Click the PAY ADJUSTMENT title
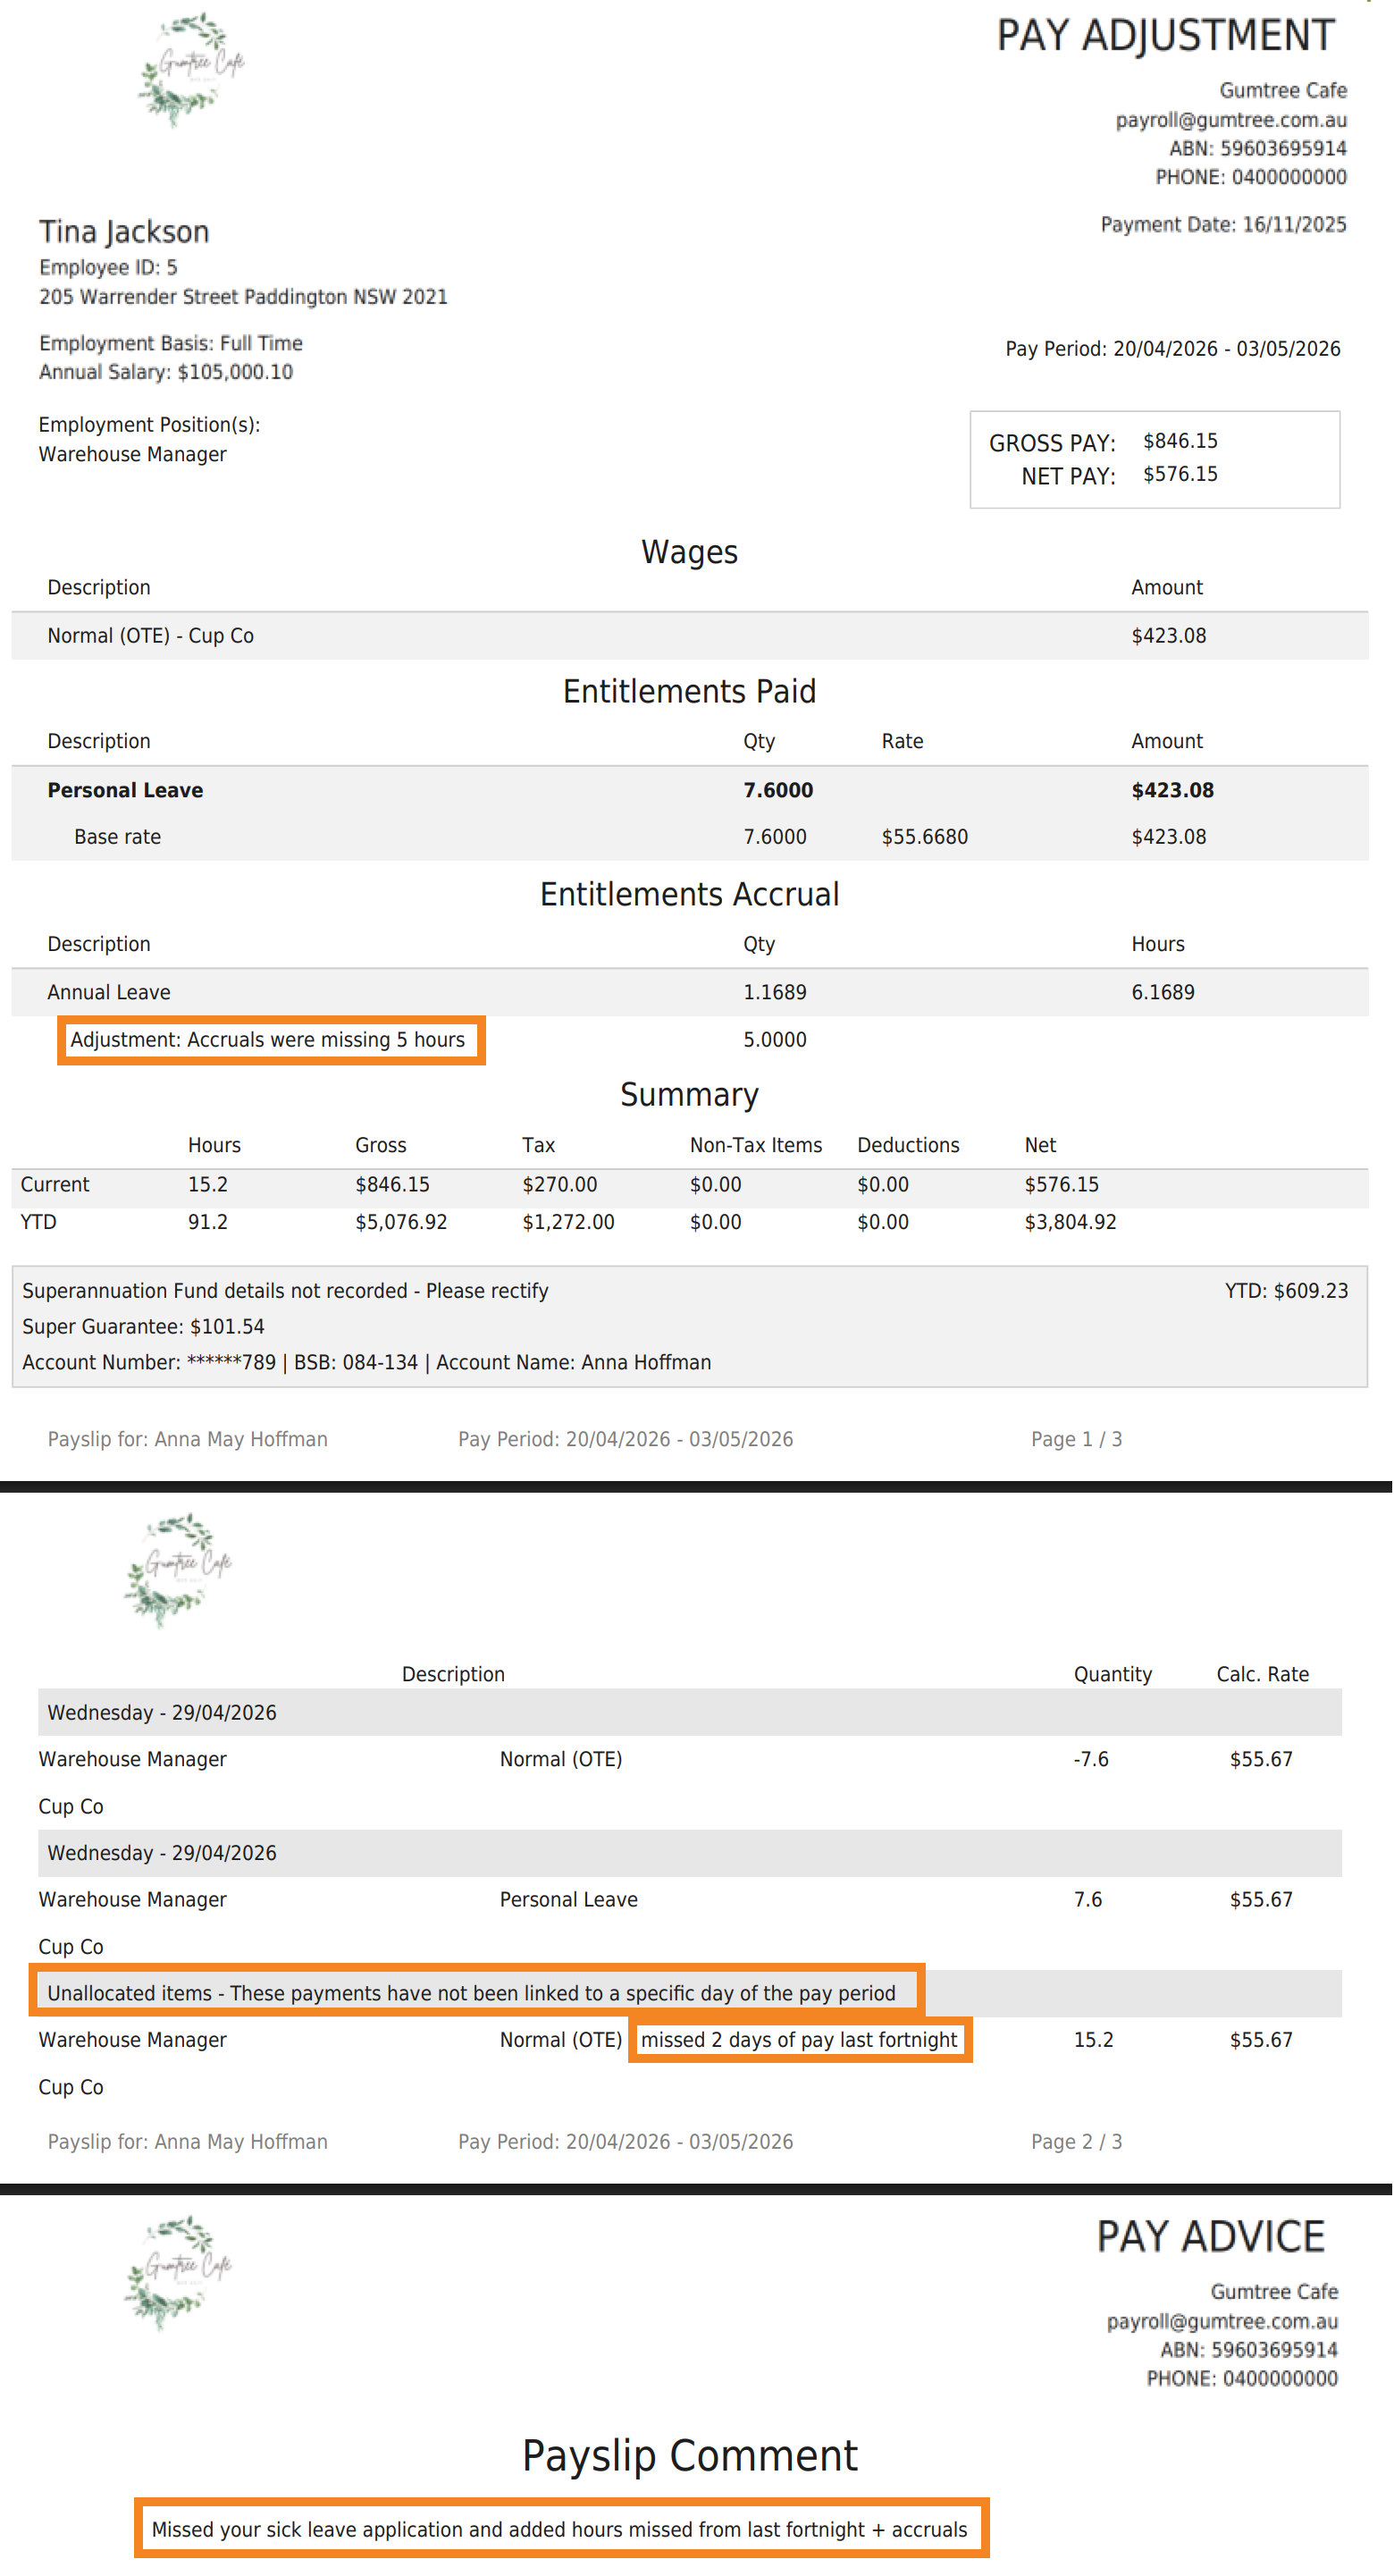The image size is (1394, 2576). [x=1165, y=36]
